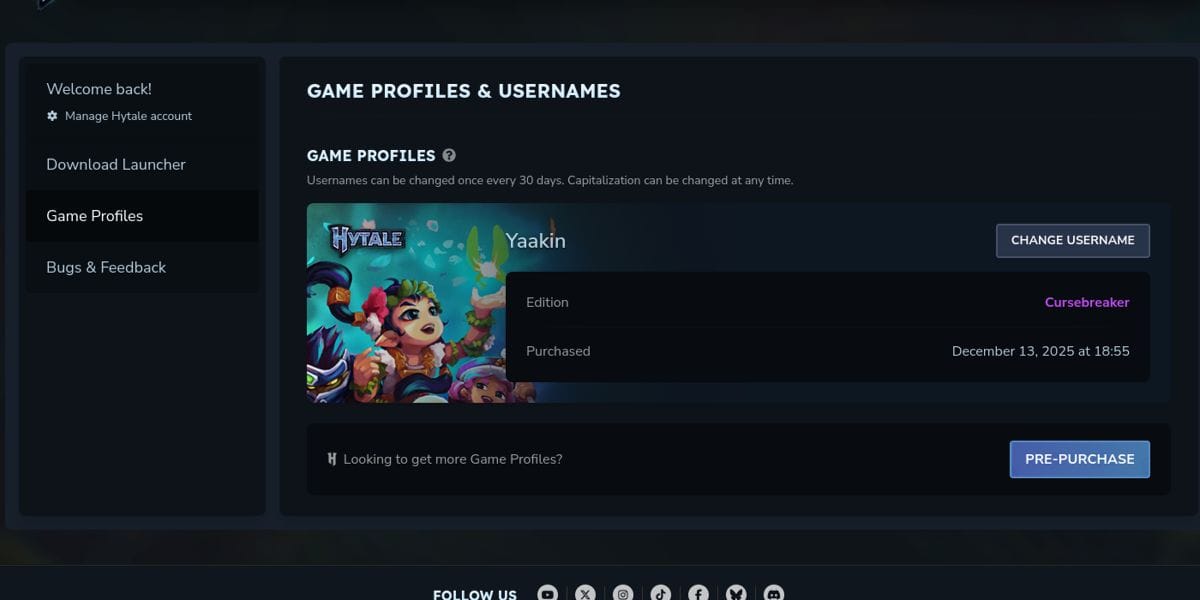Click the Change Username button

point(1073,240)
